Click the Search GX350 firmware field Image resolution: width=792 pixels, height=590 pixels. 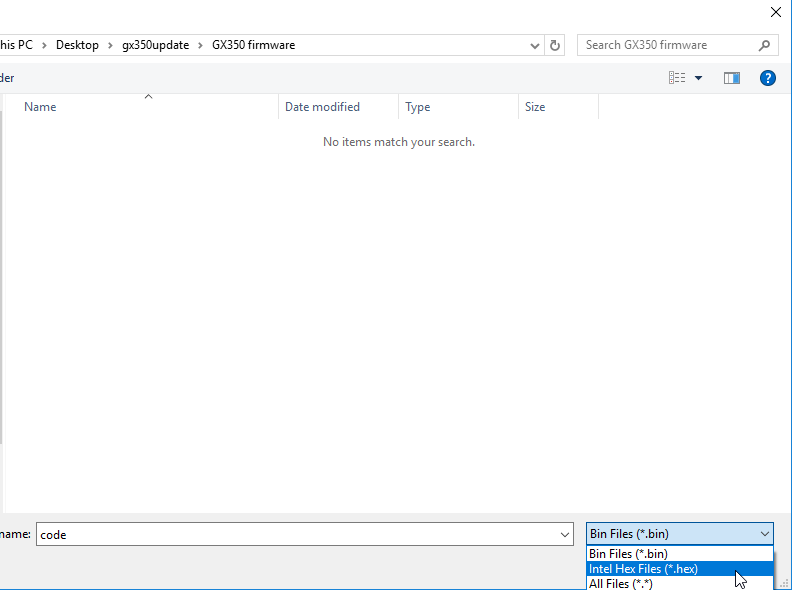(x=665, y=45)
